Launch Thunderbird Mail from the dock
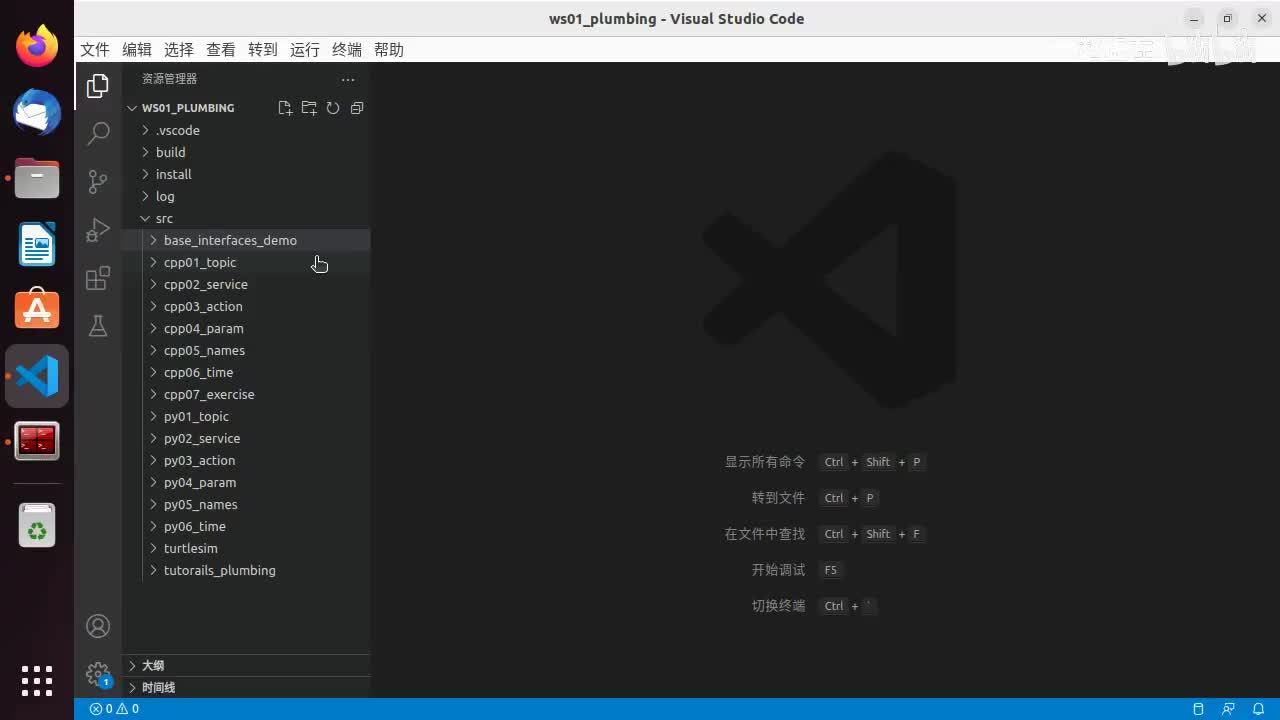Viewport: 1280px width, 720px height. [x=37, y=112]
